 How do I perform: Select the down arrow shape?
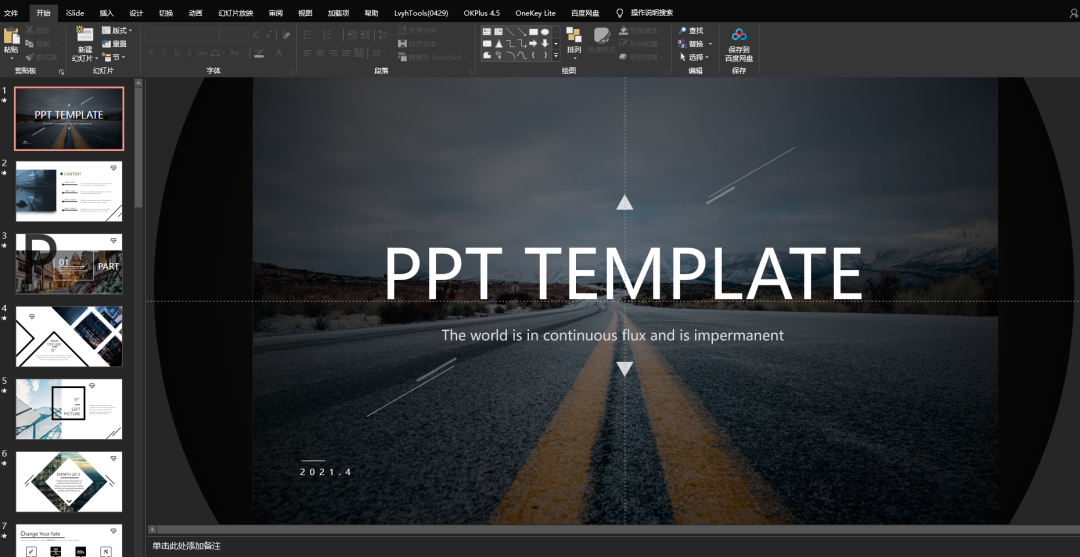pos(545,43)
